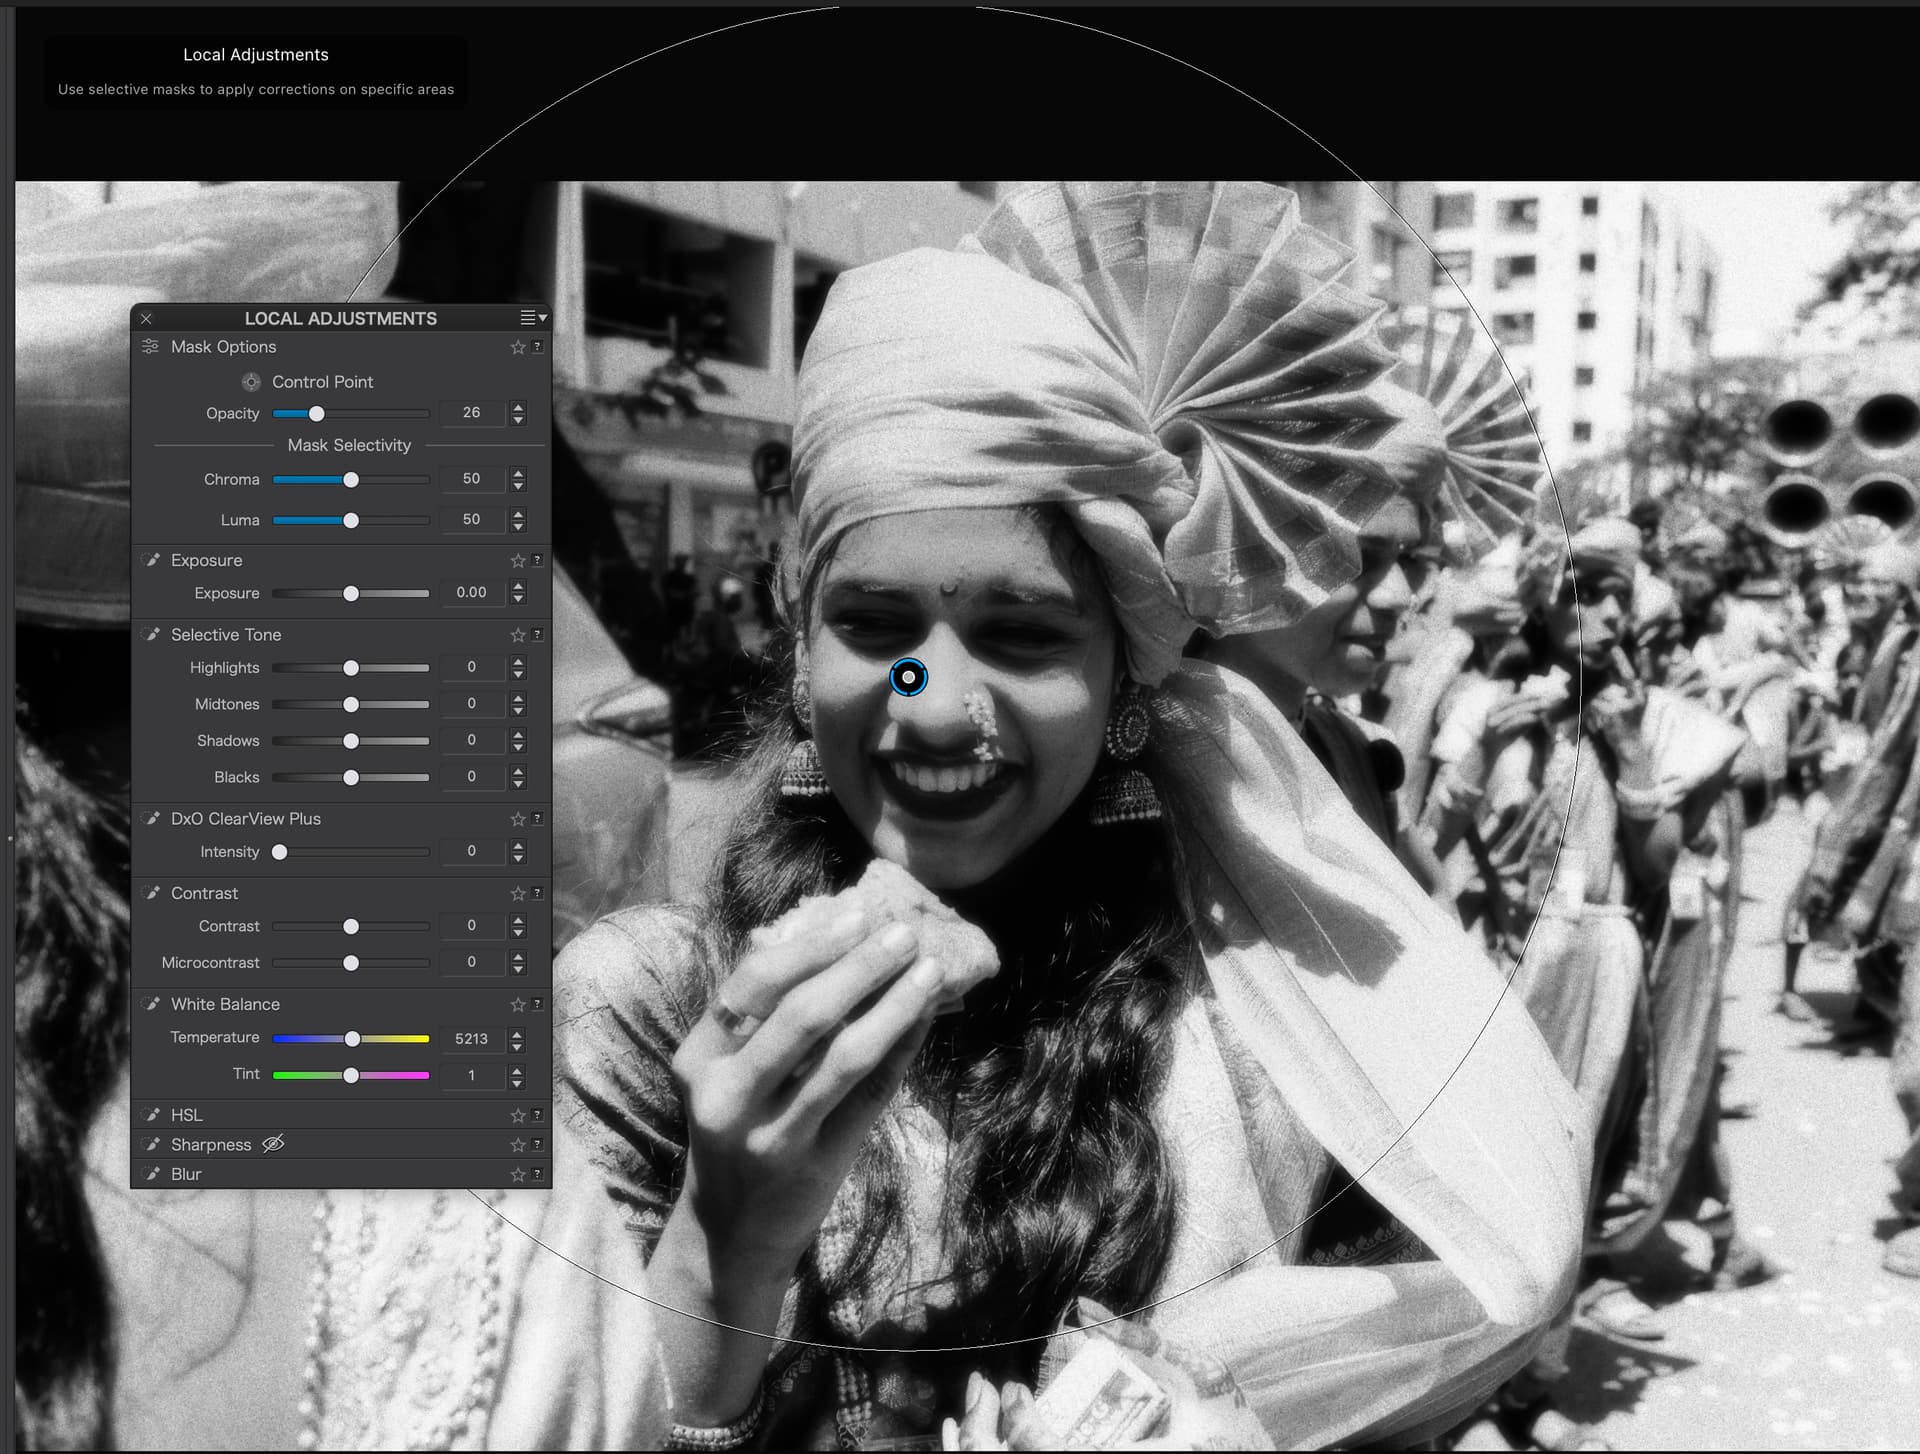The width and height of the screenshot is (1920, 1454).
Task: Expand the HSL section
Action: click(187, 1115)
